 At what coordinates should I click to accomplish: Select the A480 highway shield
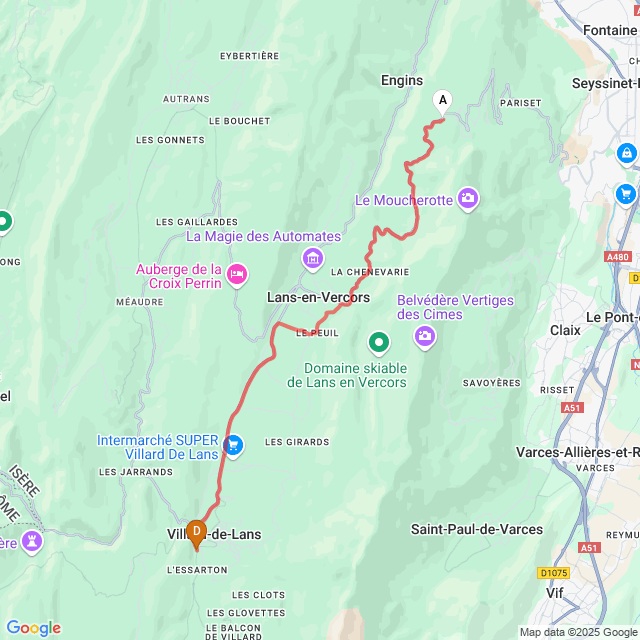618,257
